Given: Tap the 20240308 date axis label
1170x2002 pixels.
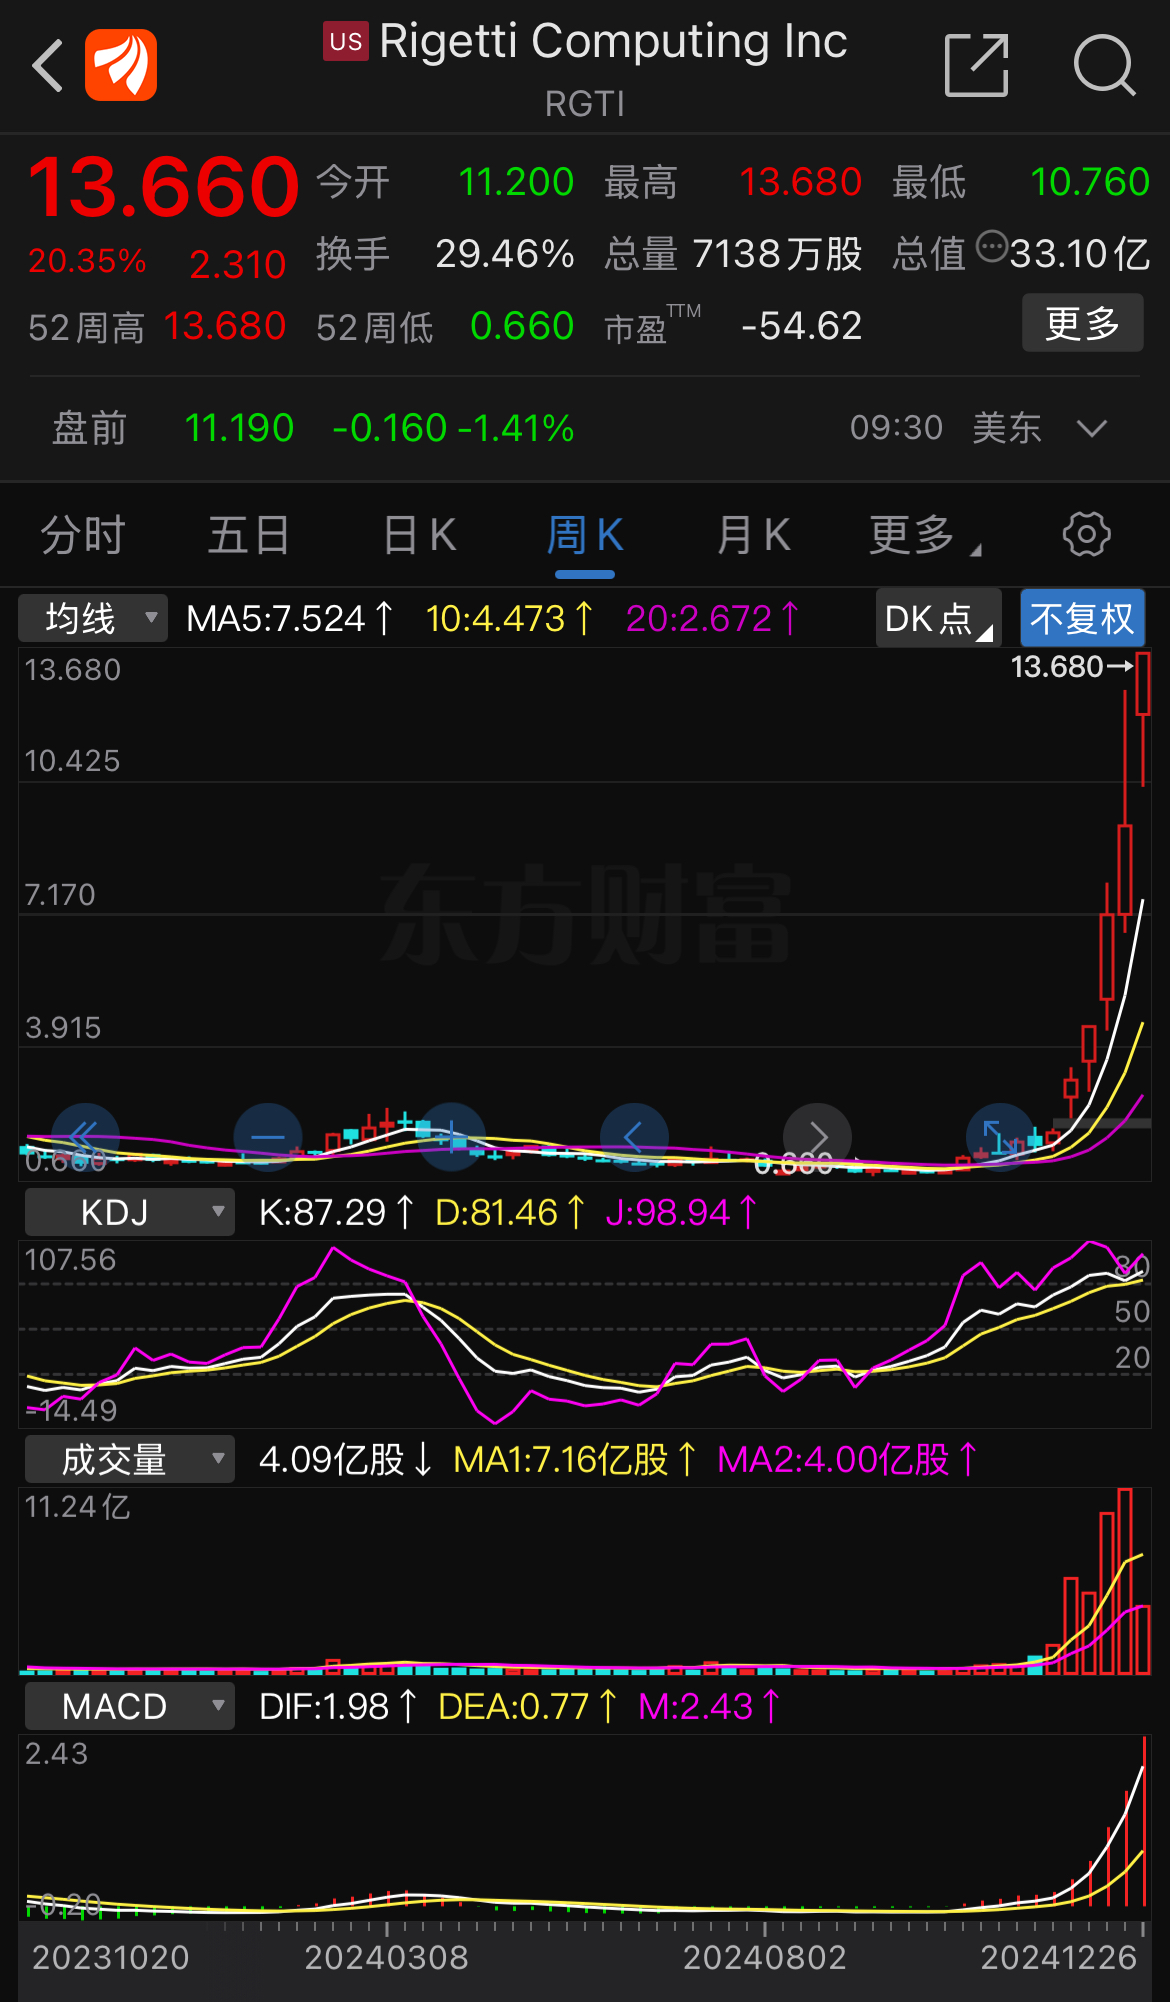Looking at the screenshot, I should [386, 1958].
